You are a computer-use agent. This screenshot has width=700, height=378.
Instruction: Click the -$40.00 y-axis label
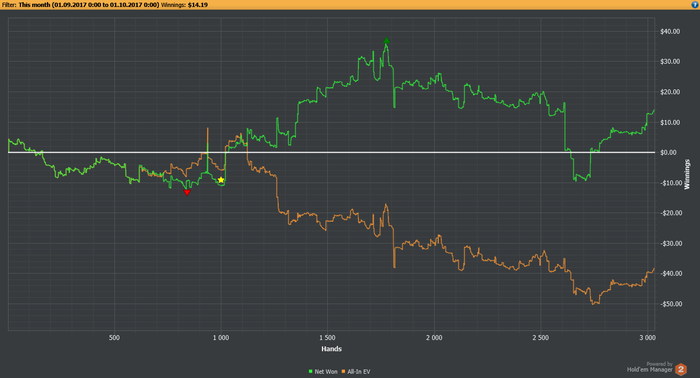tap(671, 274)
